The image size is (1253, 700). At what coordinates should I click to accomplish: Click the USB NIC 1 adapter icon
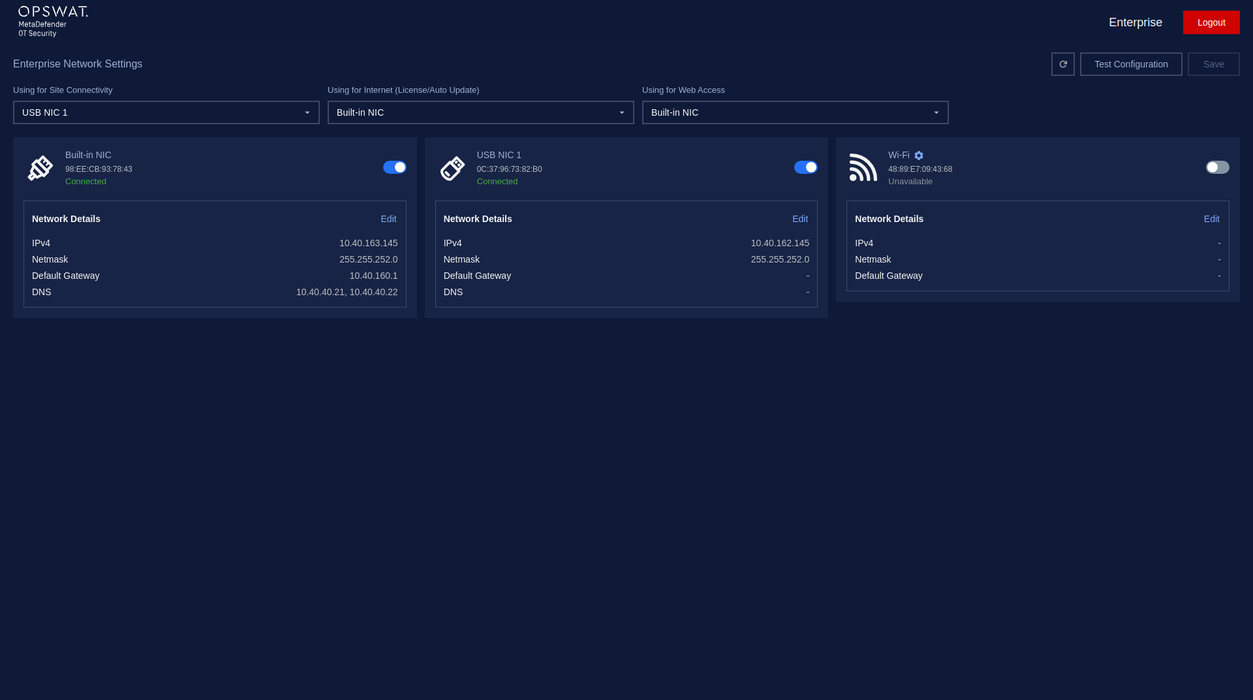[x=452, y=168]
